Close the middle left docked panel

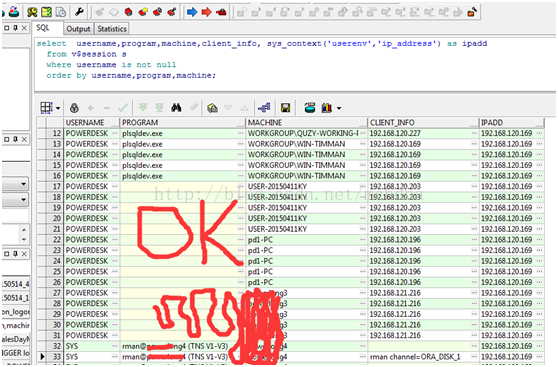click(24, 139)
